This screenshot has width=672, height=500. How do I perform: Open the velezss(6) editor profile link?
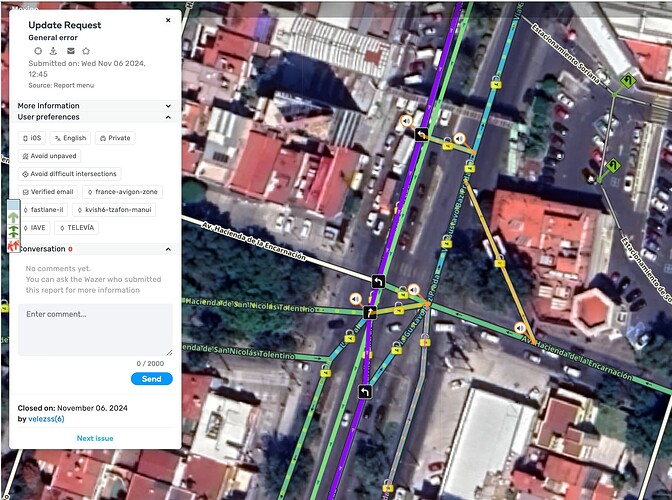coord(46,419)
